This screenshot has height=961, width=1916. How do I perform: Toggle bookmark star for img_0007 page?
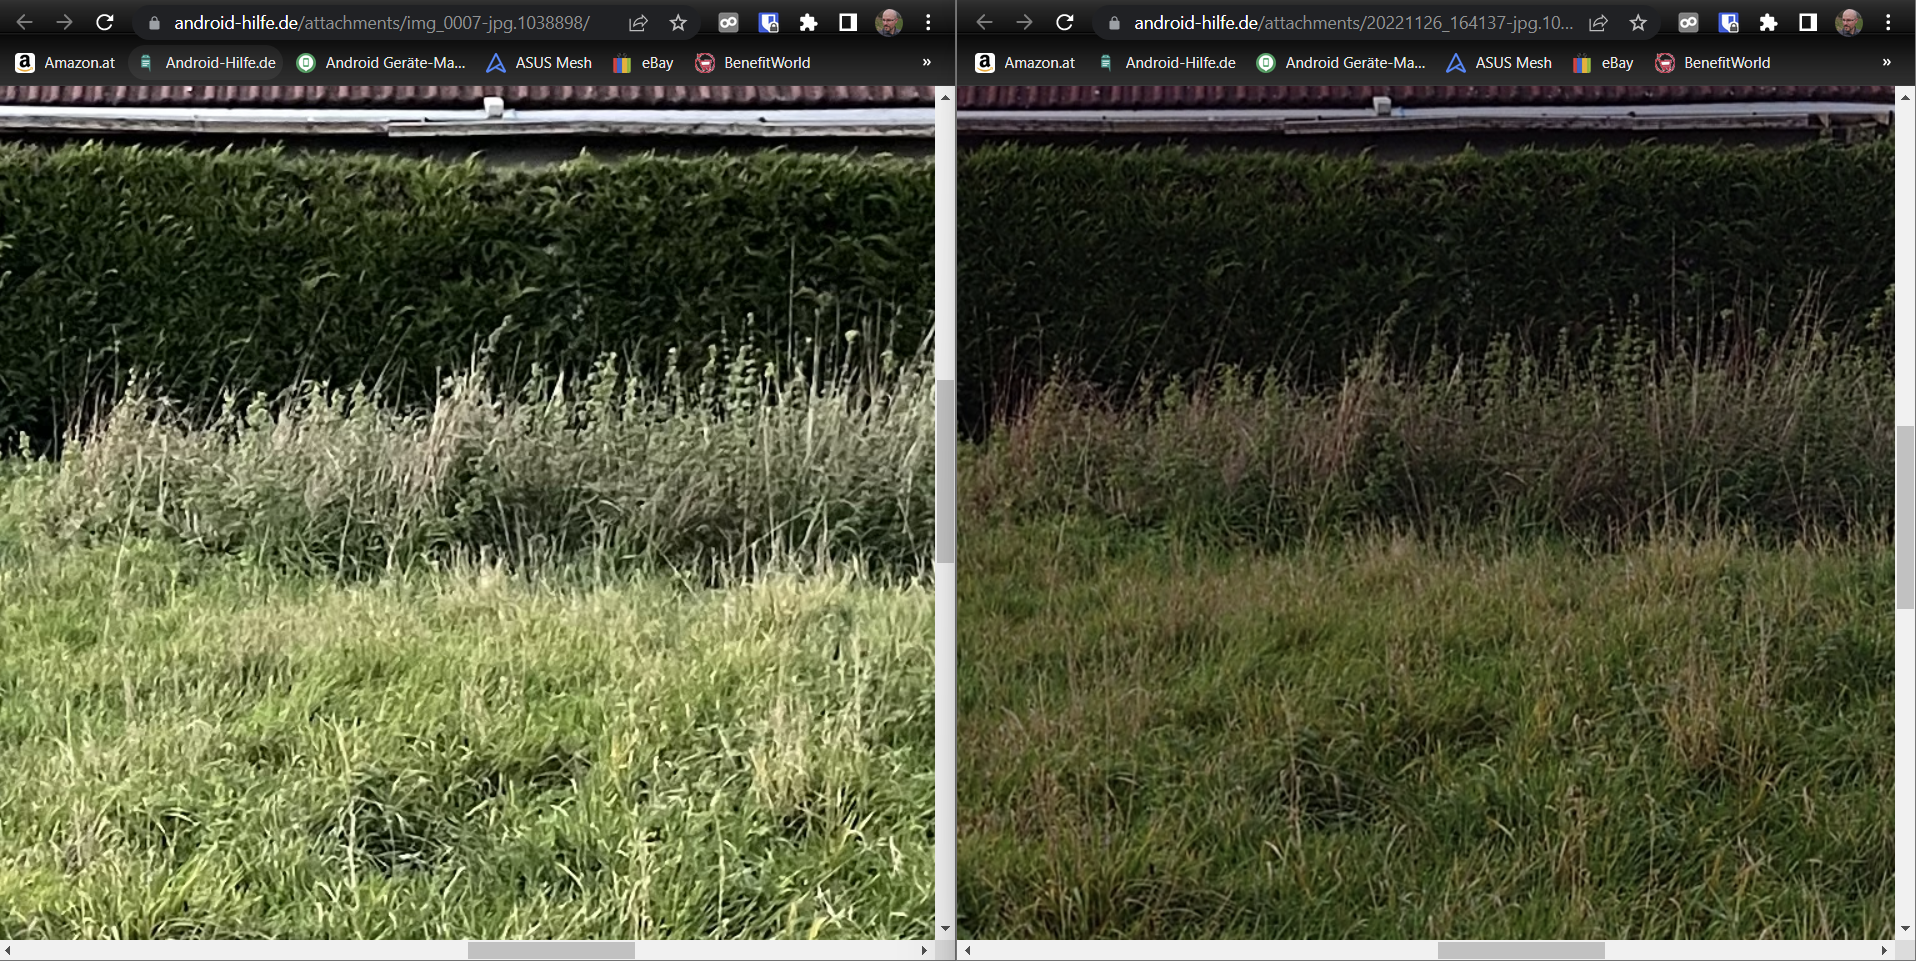point(678,22)
